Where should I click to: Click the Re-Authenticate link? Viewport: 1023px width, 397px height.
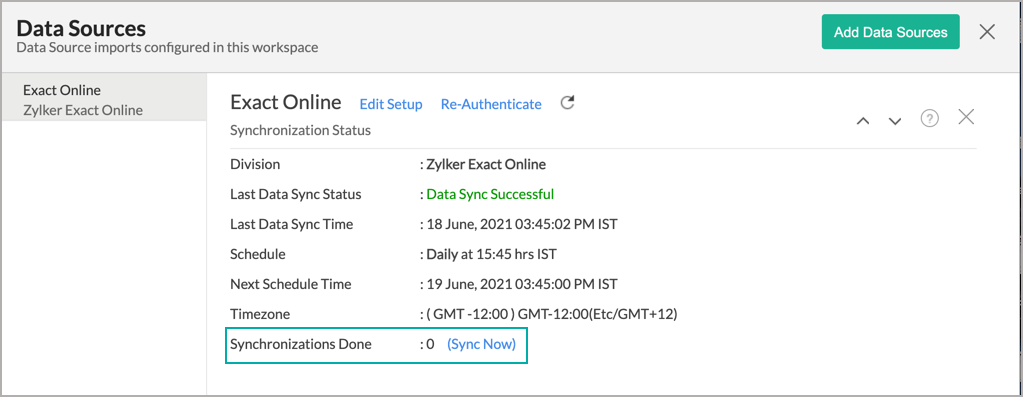tap(491, 104)
